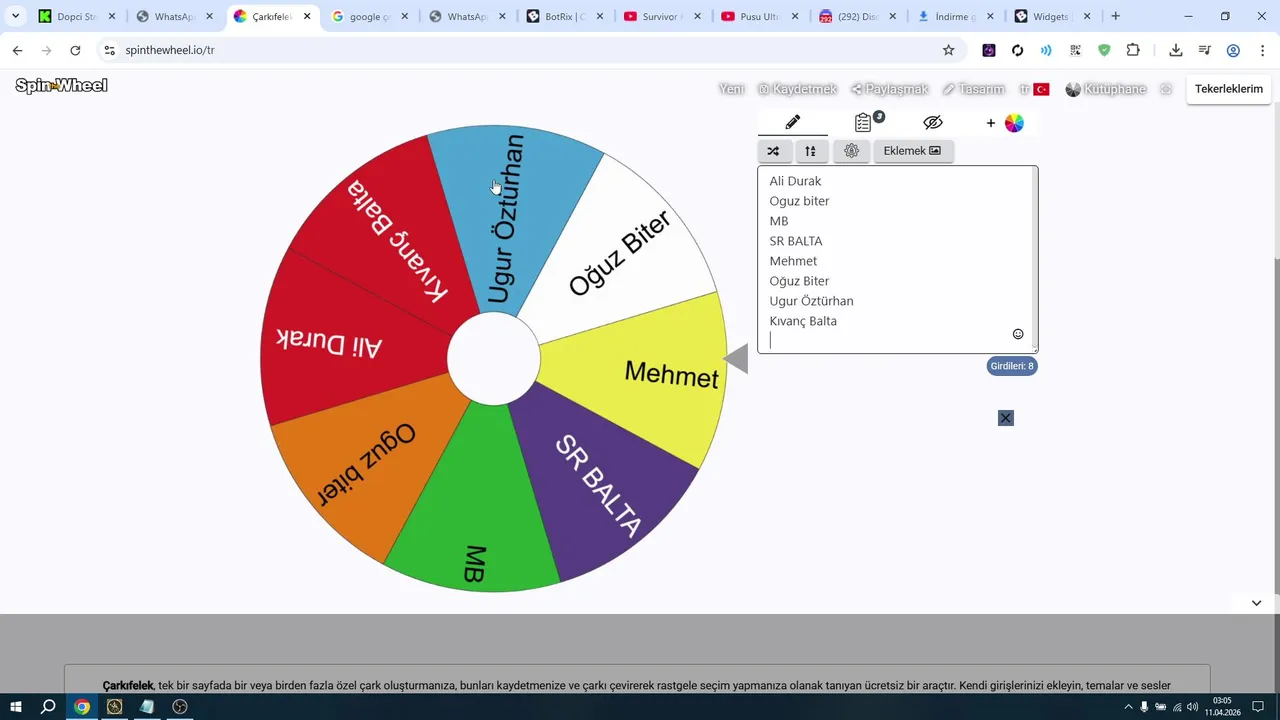Click entry text 'Ali Durak'
The image size is (1280, 720).
click(795, 181)
